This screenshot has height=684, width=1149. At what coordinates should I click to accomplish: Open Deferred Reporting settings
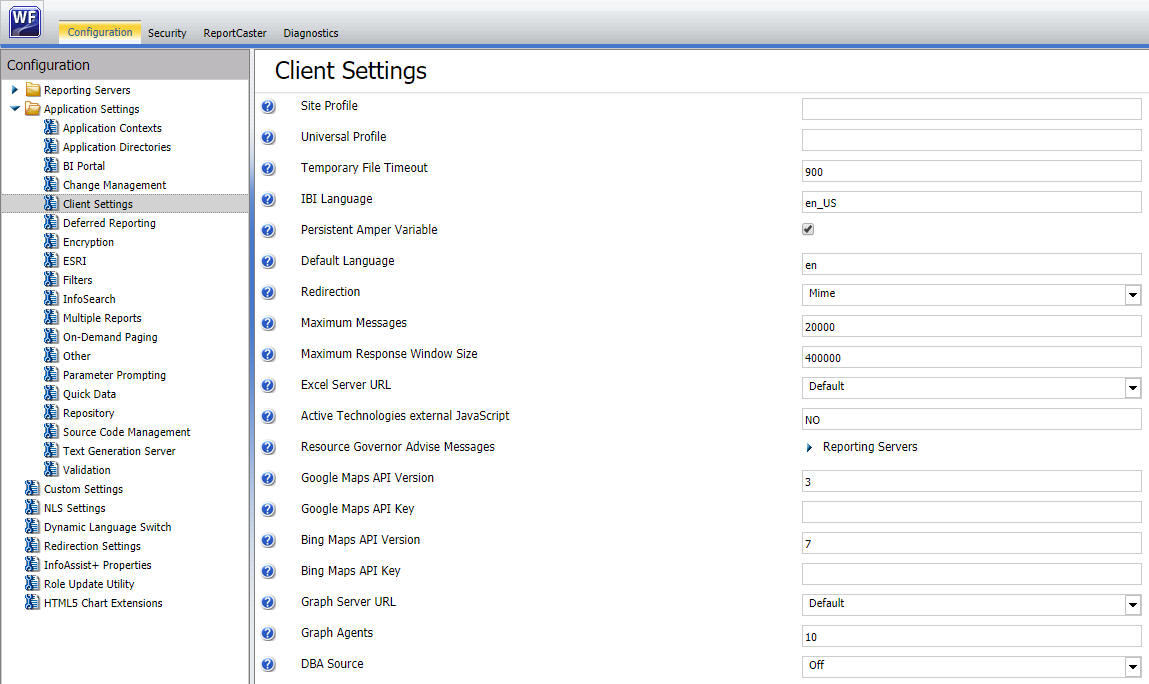pos(109,223)
